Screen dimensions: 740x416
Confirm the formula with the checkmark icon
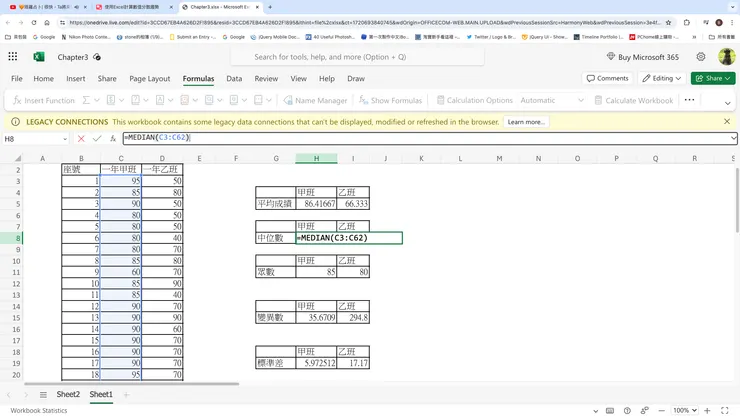click(x=97, y=138)
